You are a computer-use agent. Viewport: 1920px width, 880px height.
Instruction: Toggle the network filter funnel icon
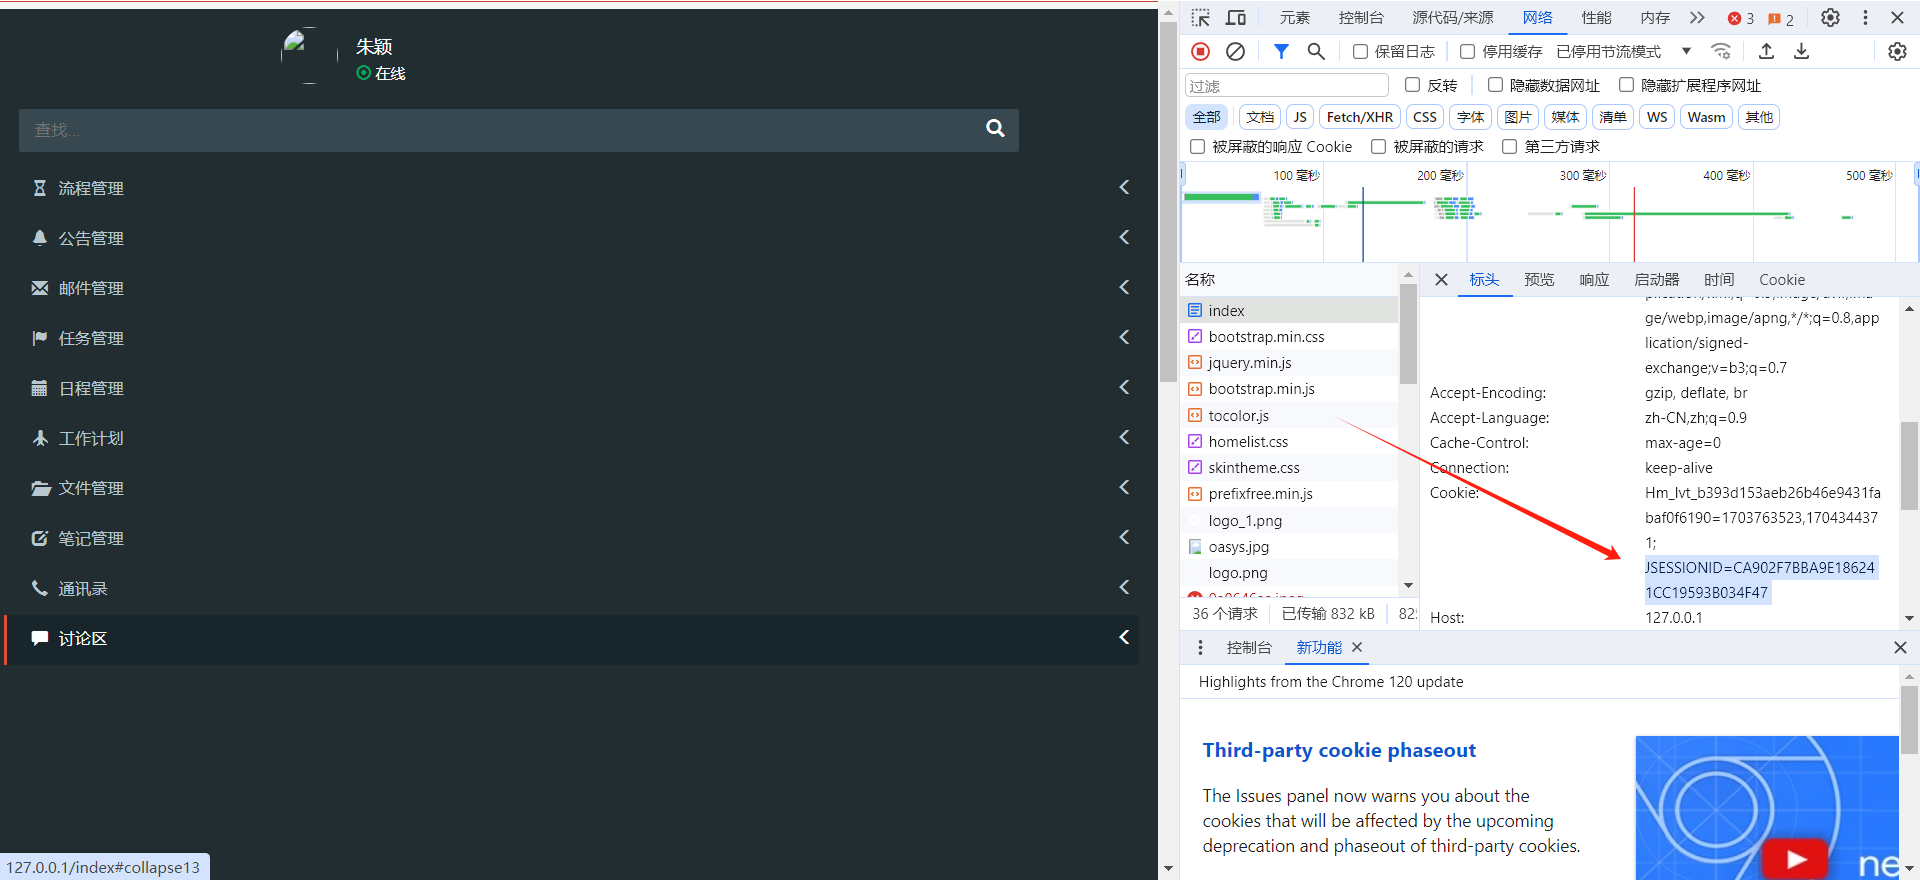point(1281,51)
